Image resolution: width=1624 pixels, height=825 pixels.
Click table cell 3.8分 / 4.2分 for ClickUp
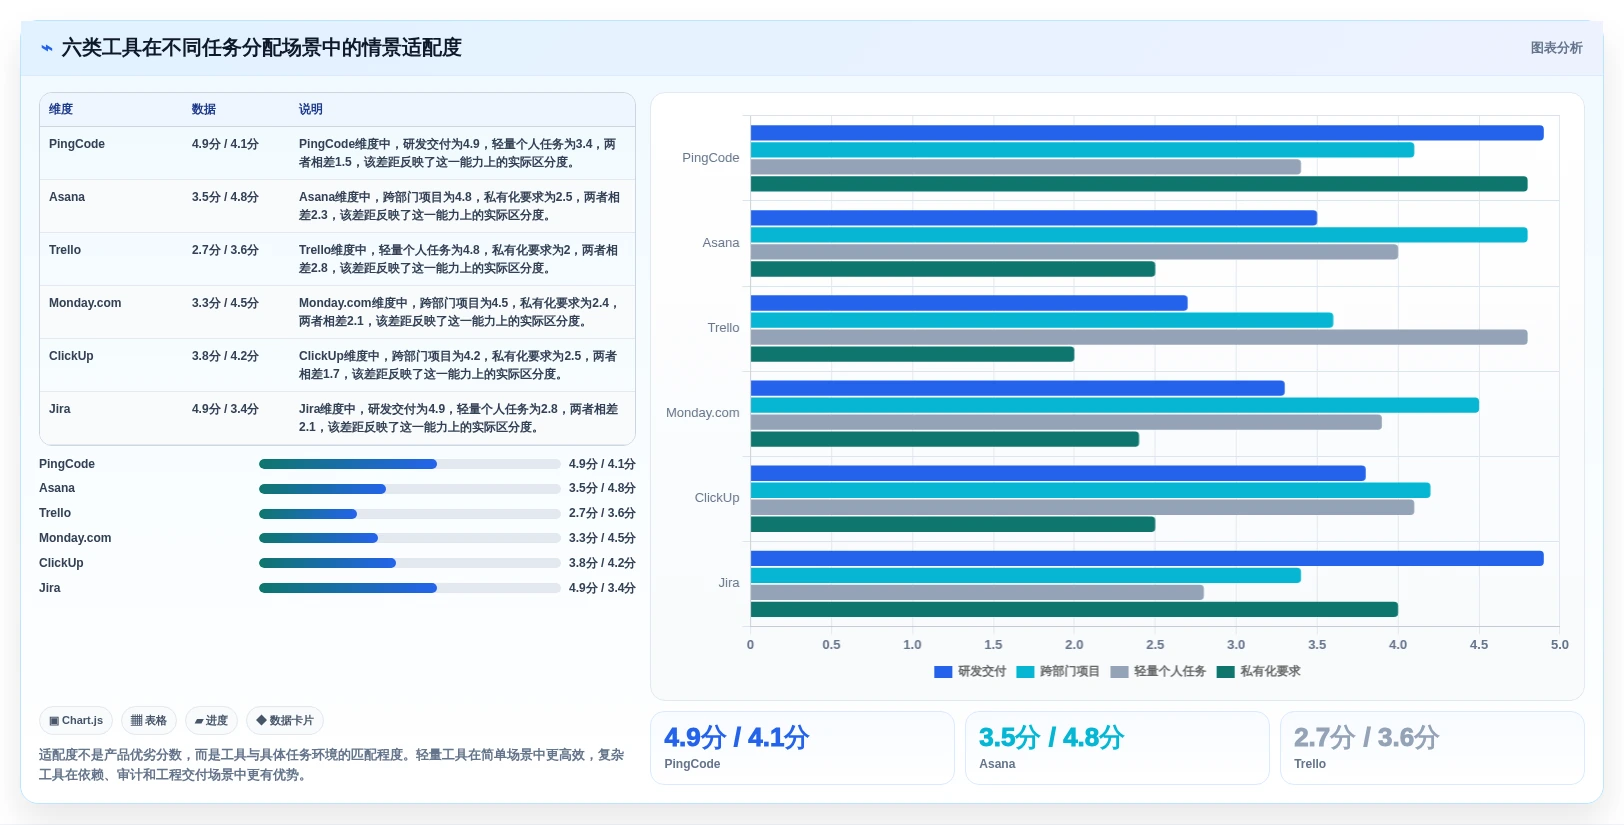pos(225,356)
